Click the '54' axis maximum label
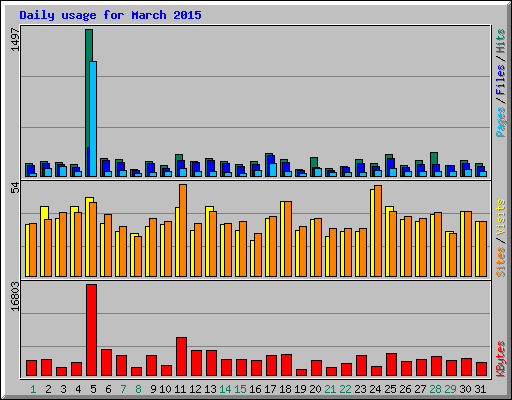 [15, 188]
